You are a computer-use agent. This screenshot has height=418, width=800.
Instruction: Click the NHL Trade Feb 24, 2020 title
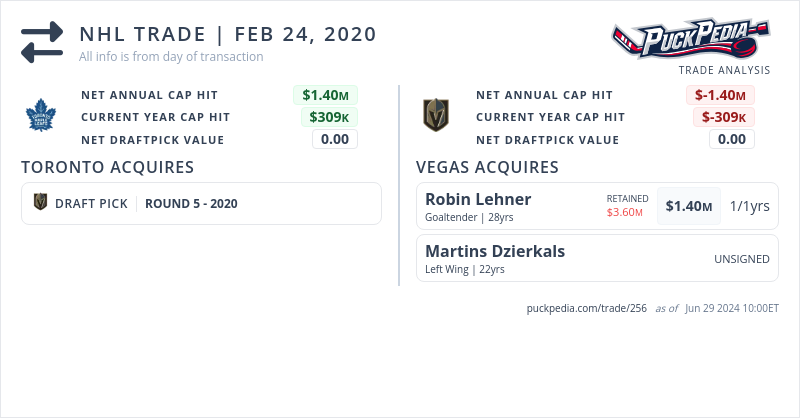[x=228, y=34]
